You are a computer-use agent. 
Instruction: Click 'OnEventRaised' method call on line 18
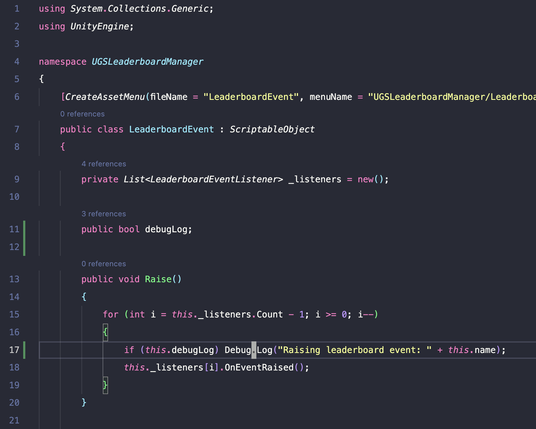tap(259, 367)
